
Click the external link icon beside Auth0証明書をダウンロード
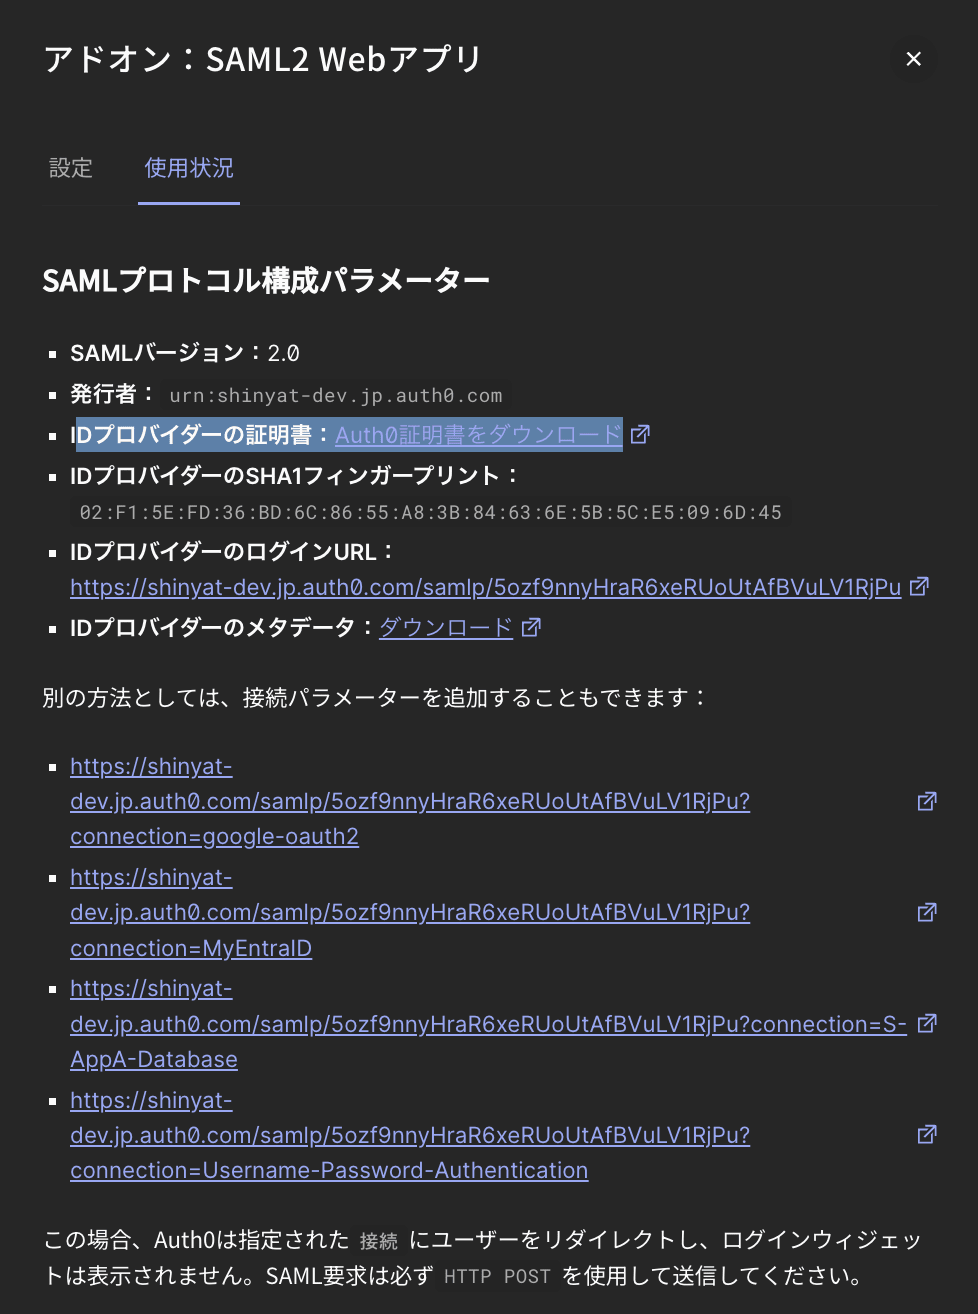pos(640,434)
